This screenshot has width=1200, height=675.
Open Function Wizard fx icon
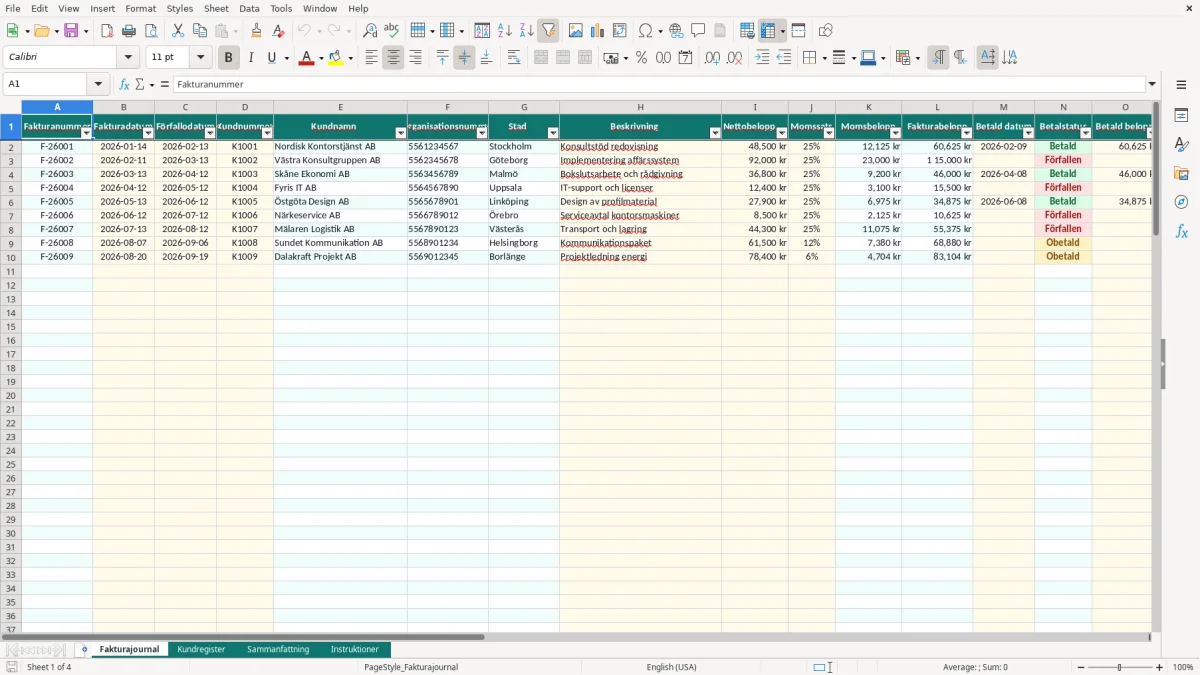pos(124,84)
